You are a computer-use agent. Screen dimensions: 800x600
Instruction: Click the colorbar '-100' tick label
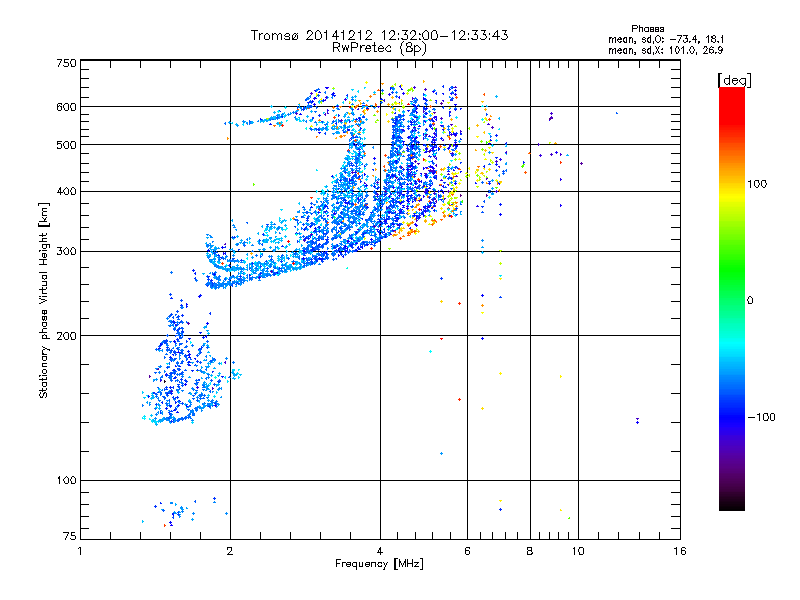click(761, 417)
